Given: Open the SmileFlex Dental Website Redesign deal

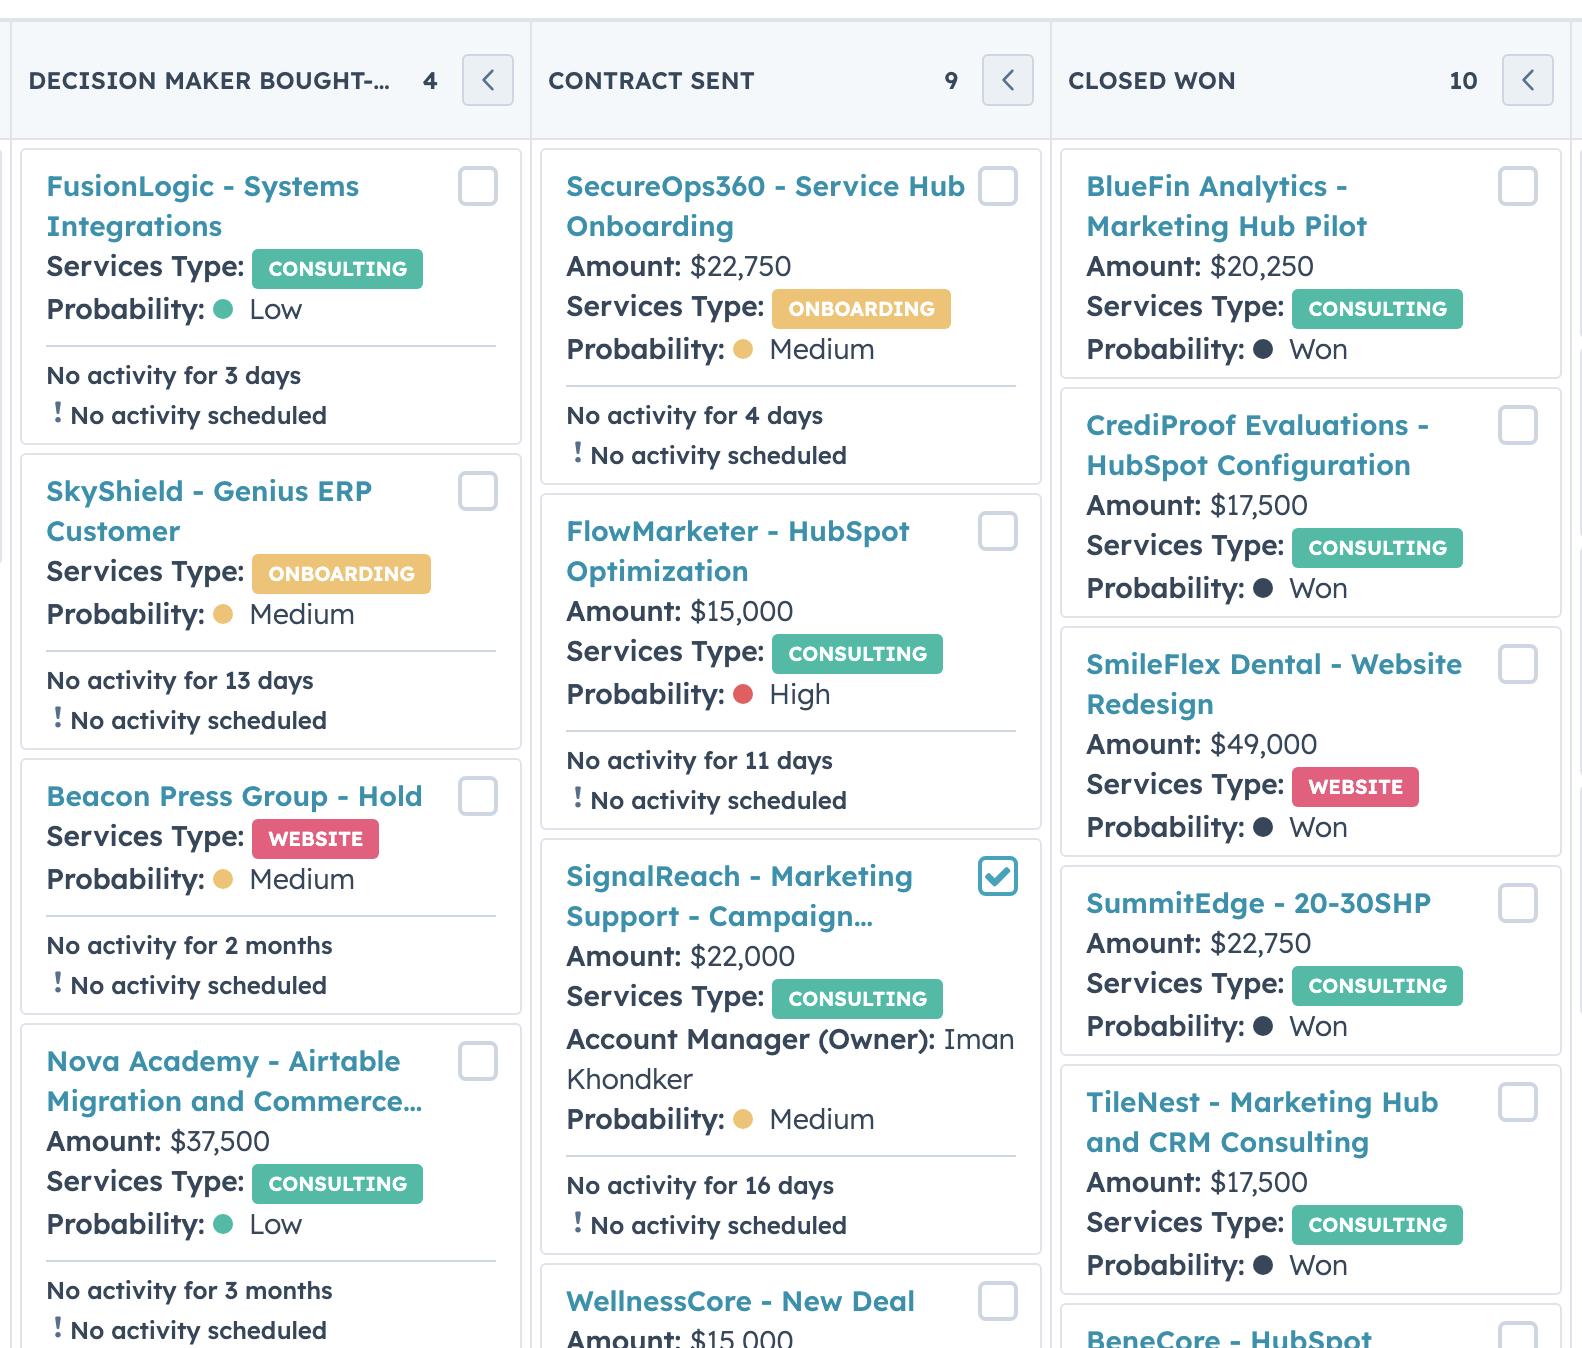Looking at the screenshot, I should point(1274,684).
